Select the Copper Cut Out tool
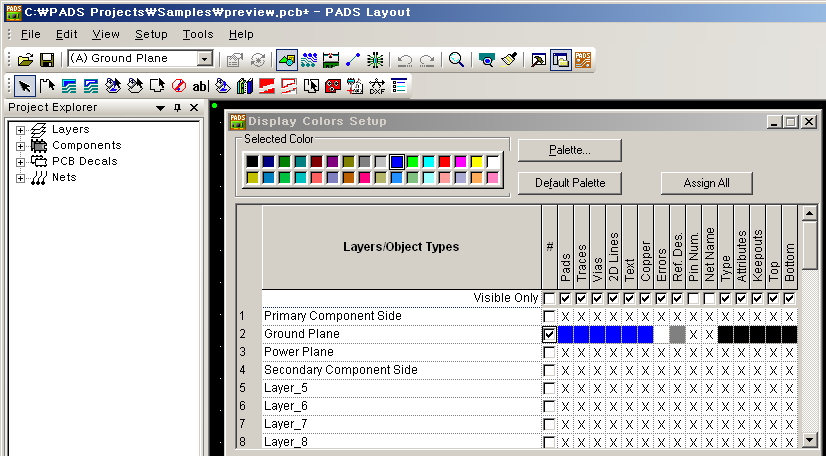826x456 pixels. click(91, 86)
